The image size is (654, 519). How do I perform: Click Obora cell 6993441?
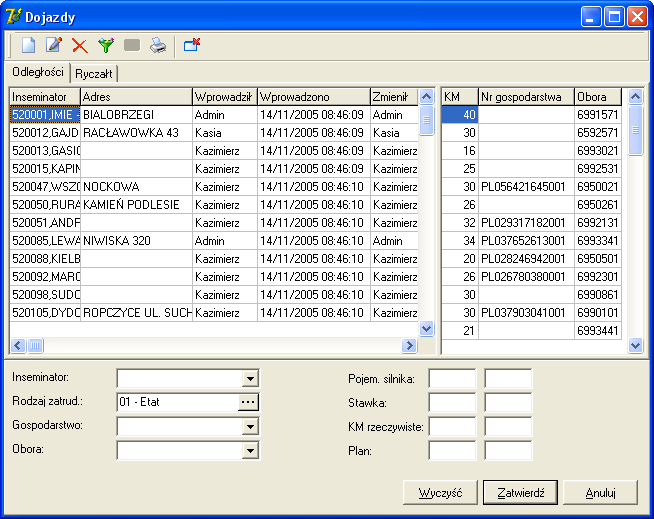pos(598,330)
